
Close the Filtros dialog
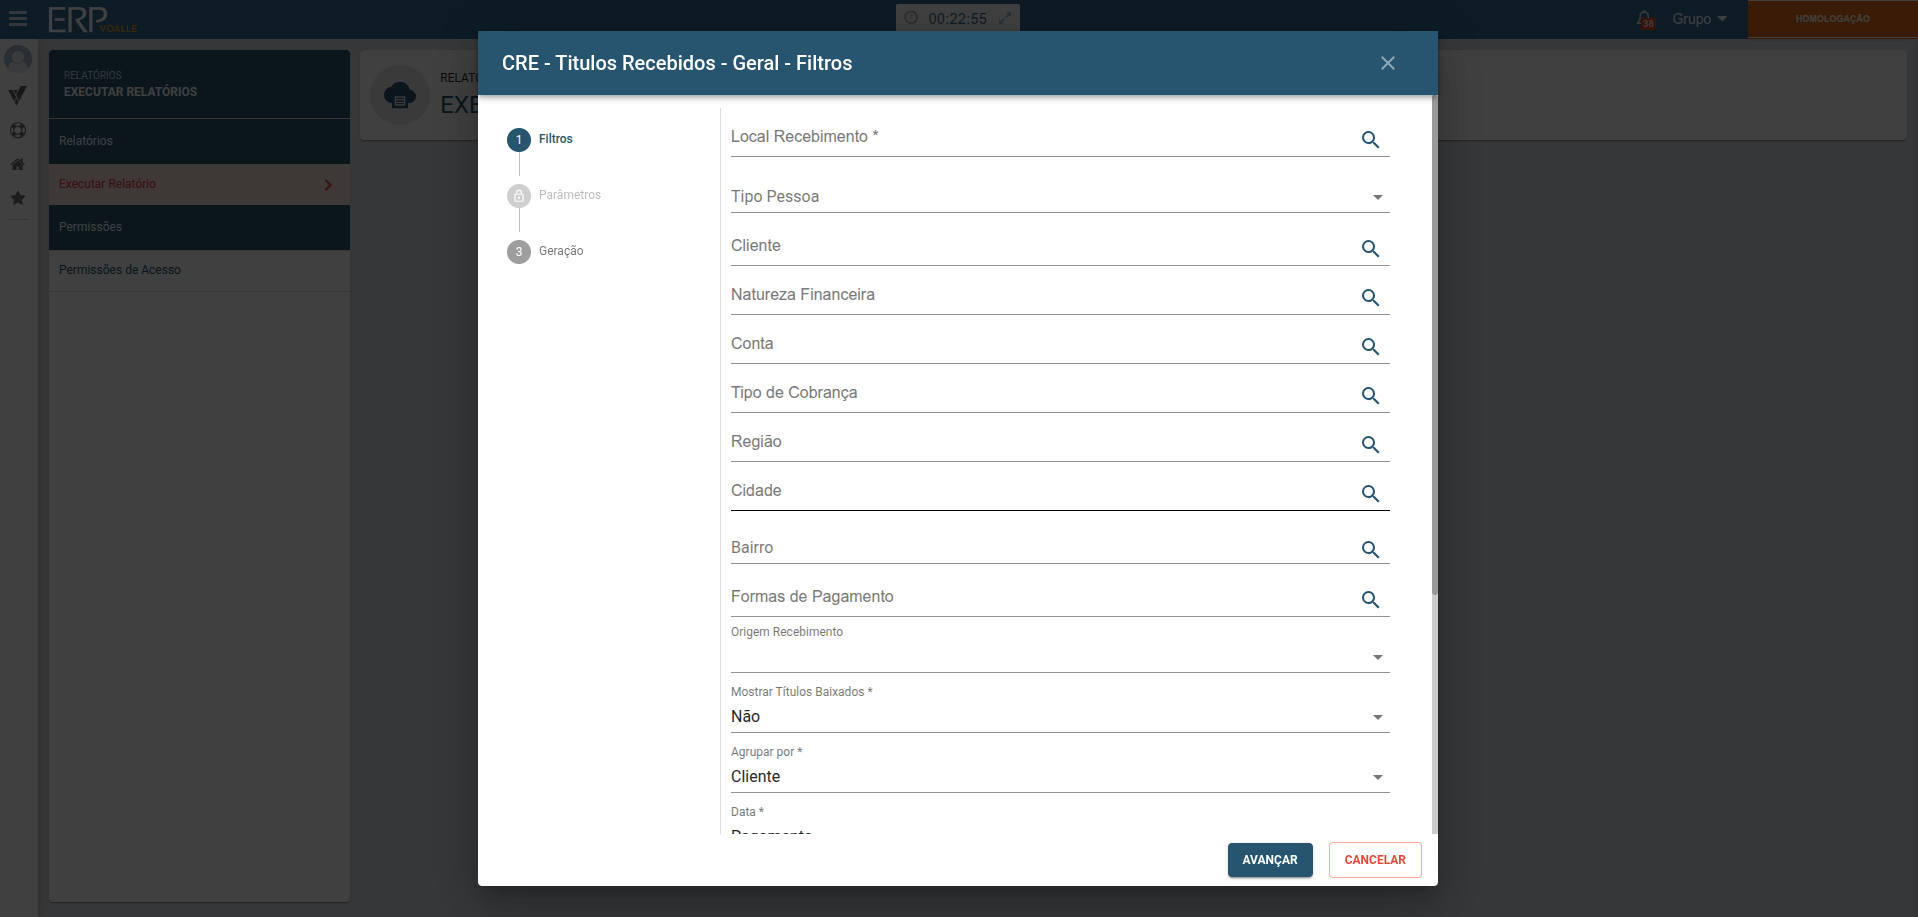pos(1387,63)
